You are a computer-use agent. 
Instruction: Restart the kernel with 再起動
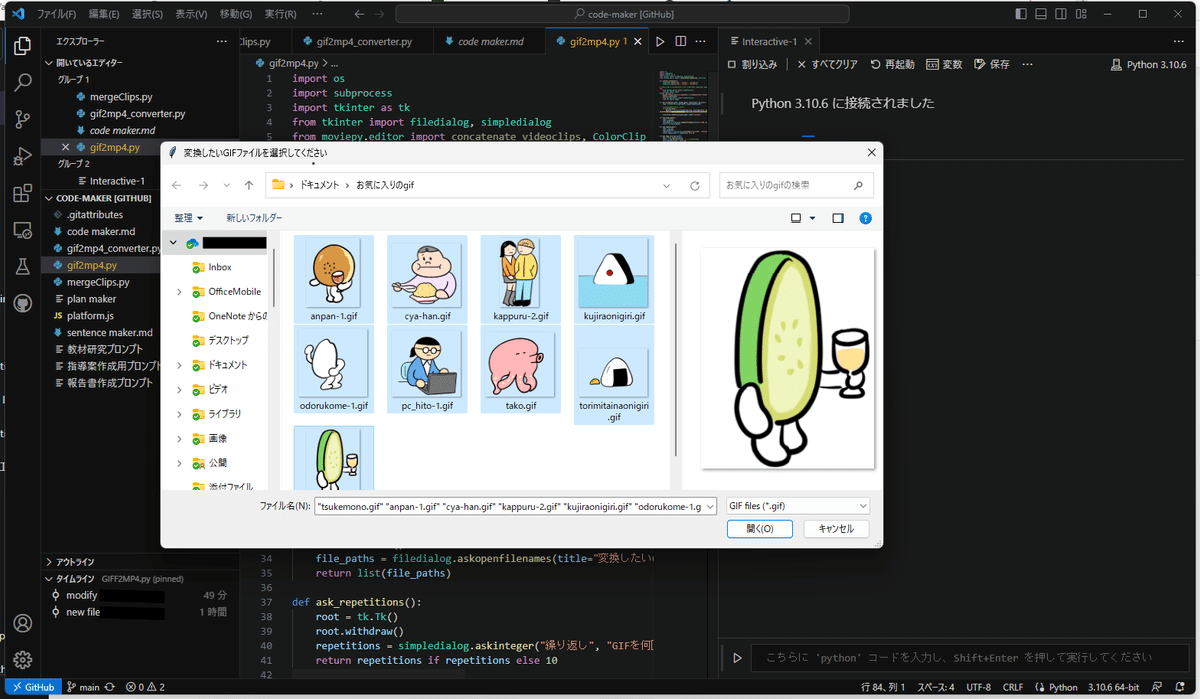892,64
